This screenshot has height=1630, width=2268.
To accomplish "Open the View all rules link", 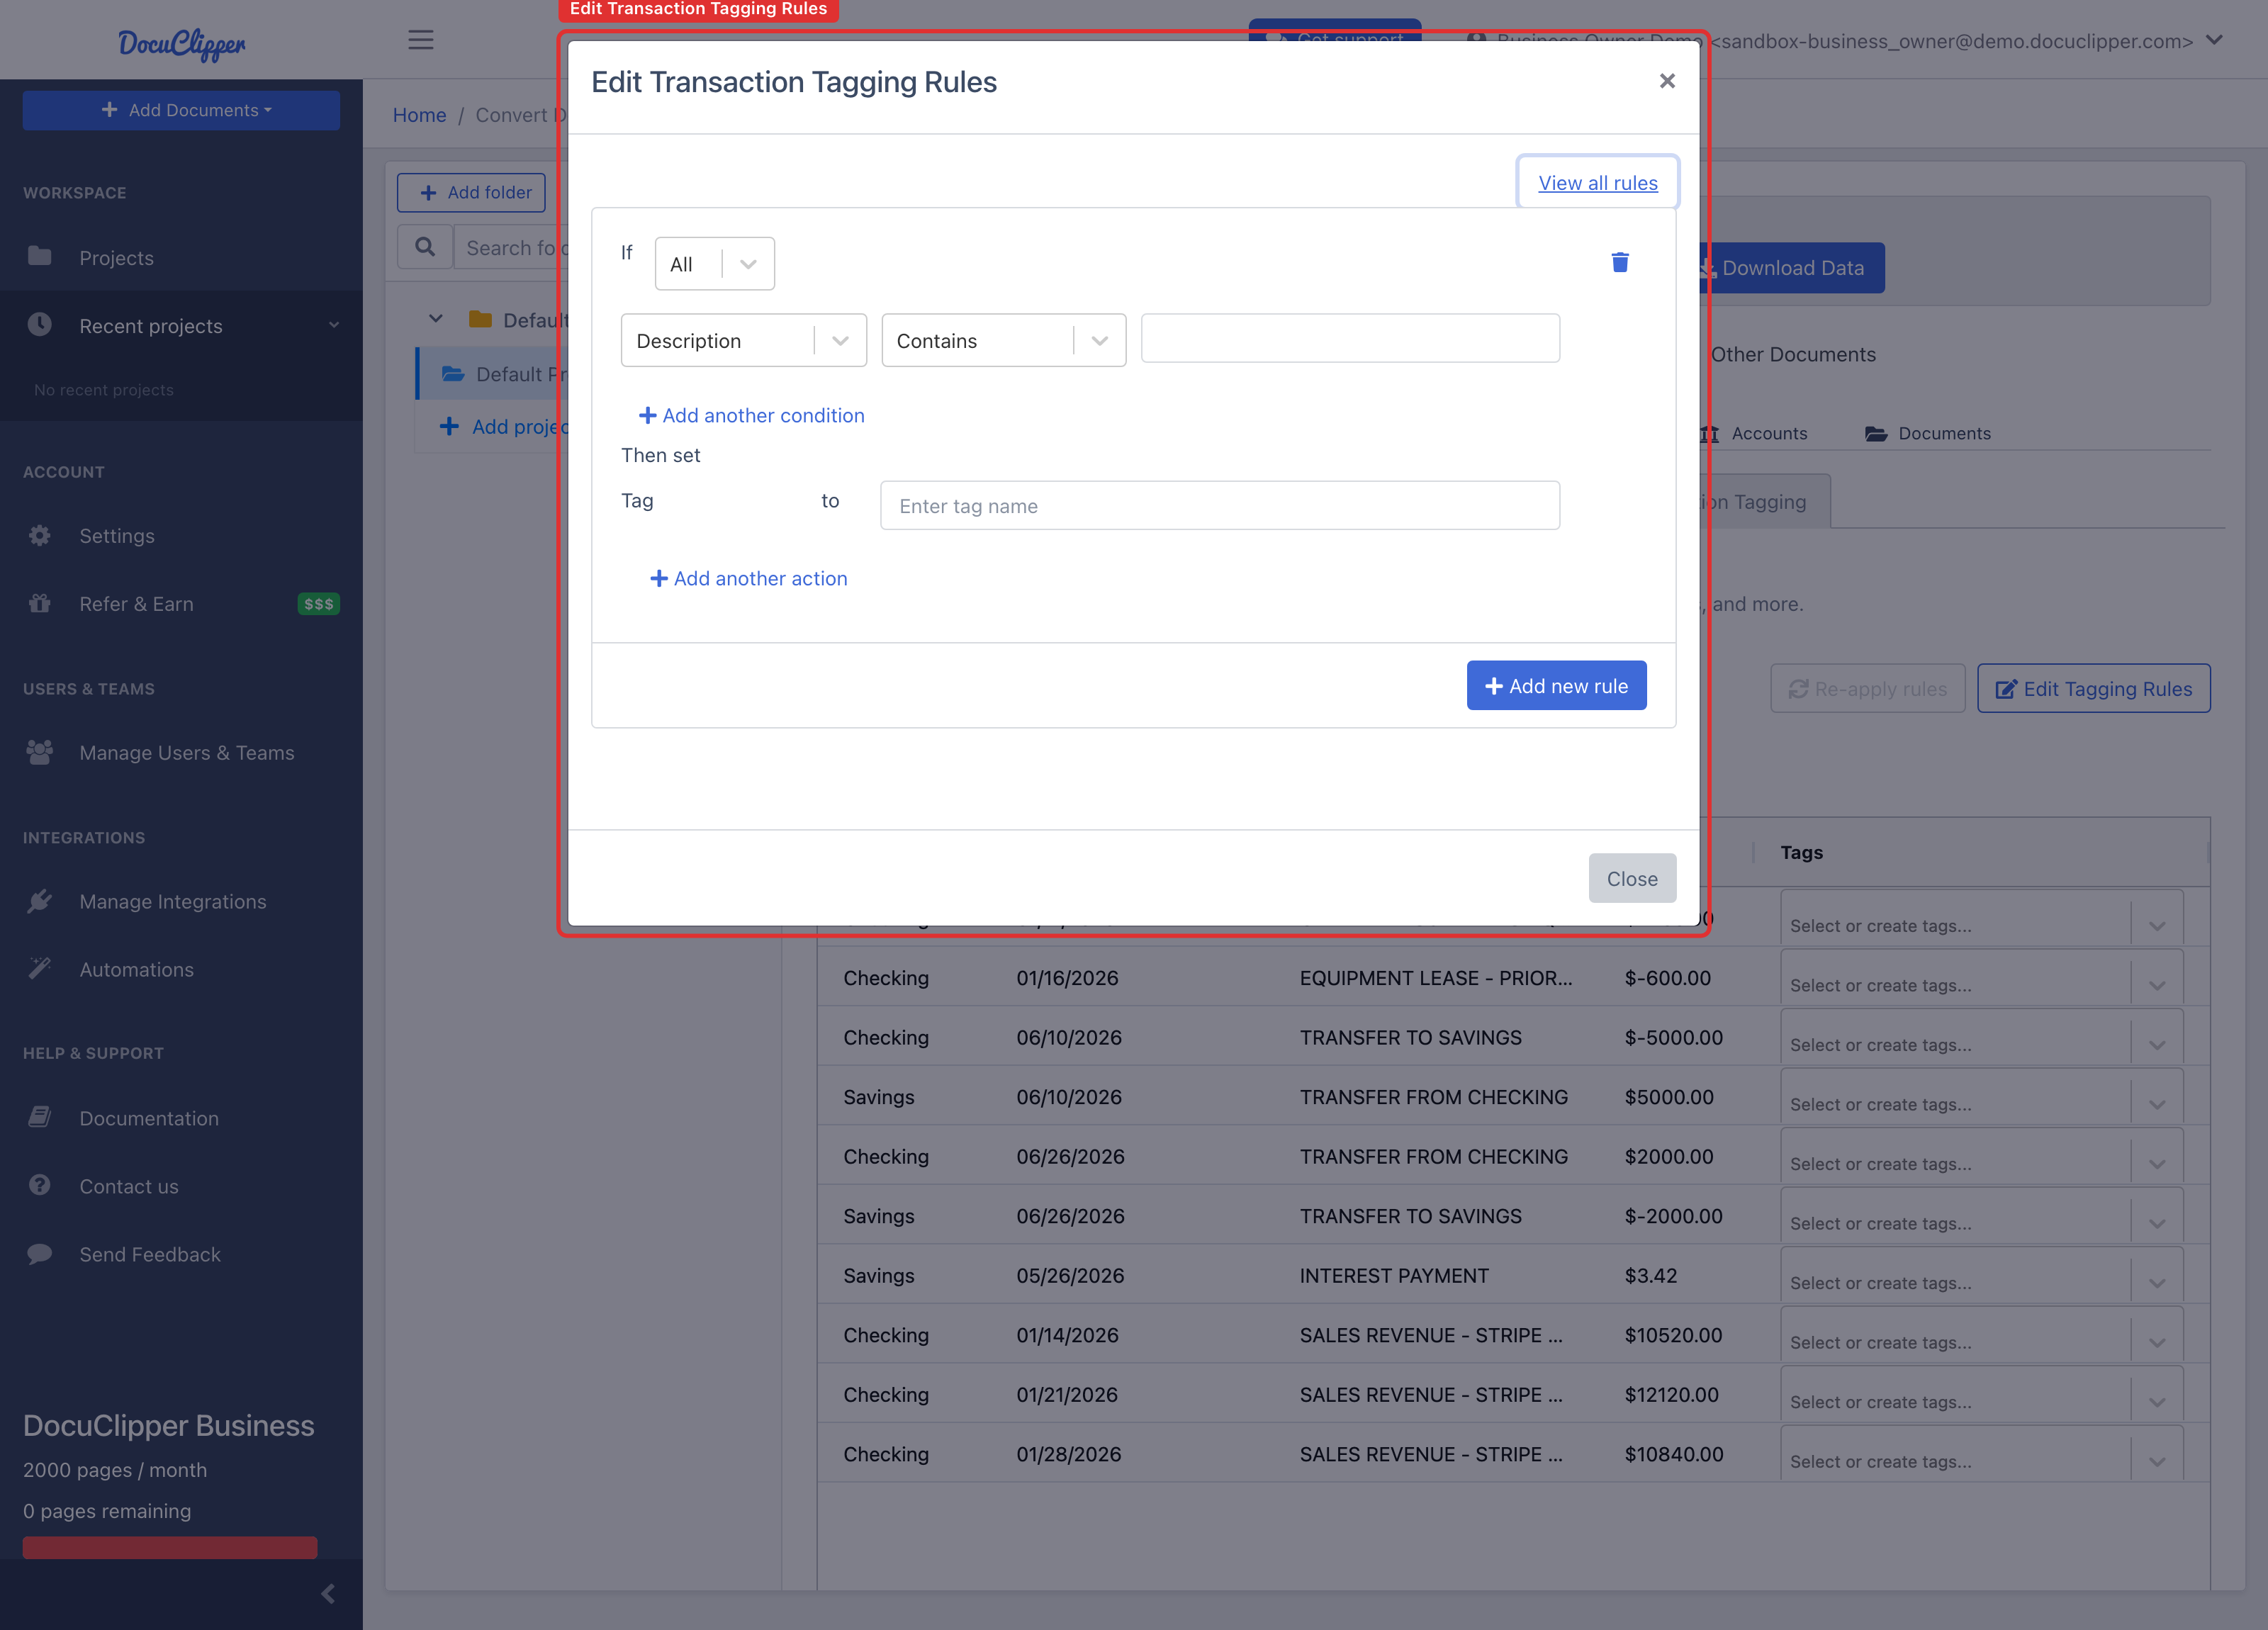I will coord(1598,182).
